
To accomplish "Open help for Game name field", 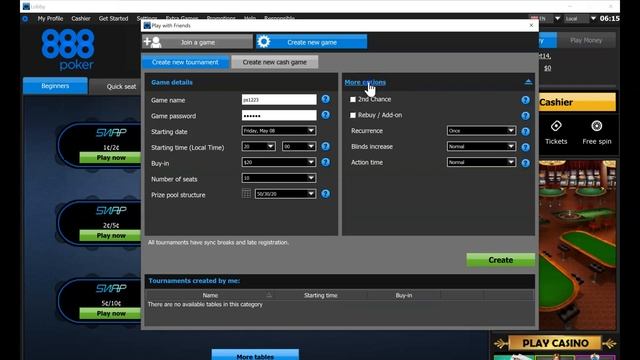I will 325,99.
